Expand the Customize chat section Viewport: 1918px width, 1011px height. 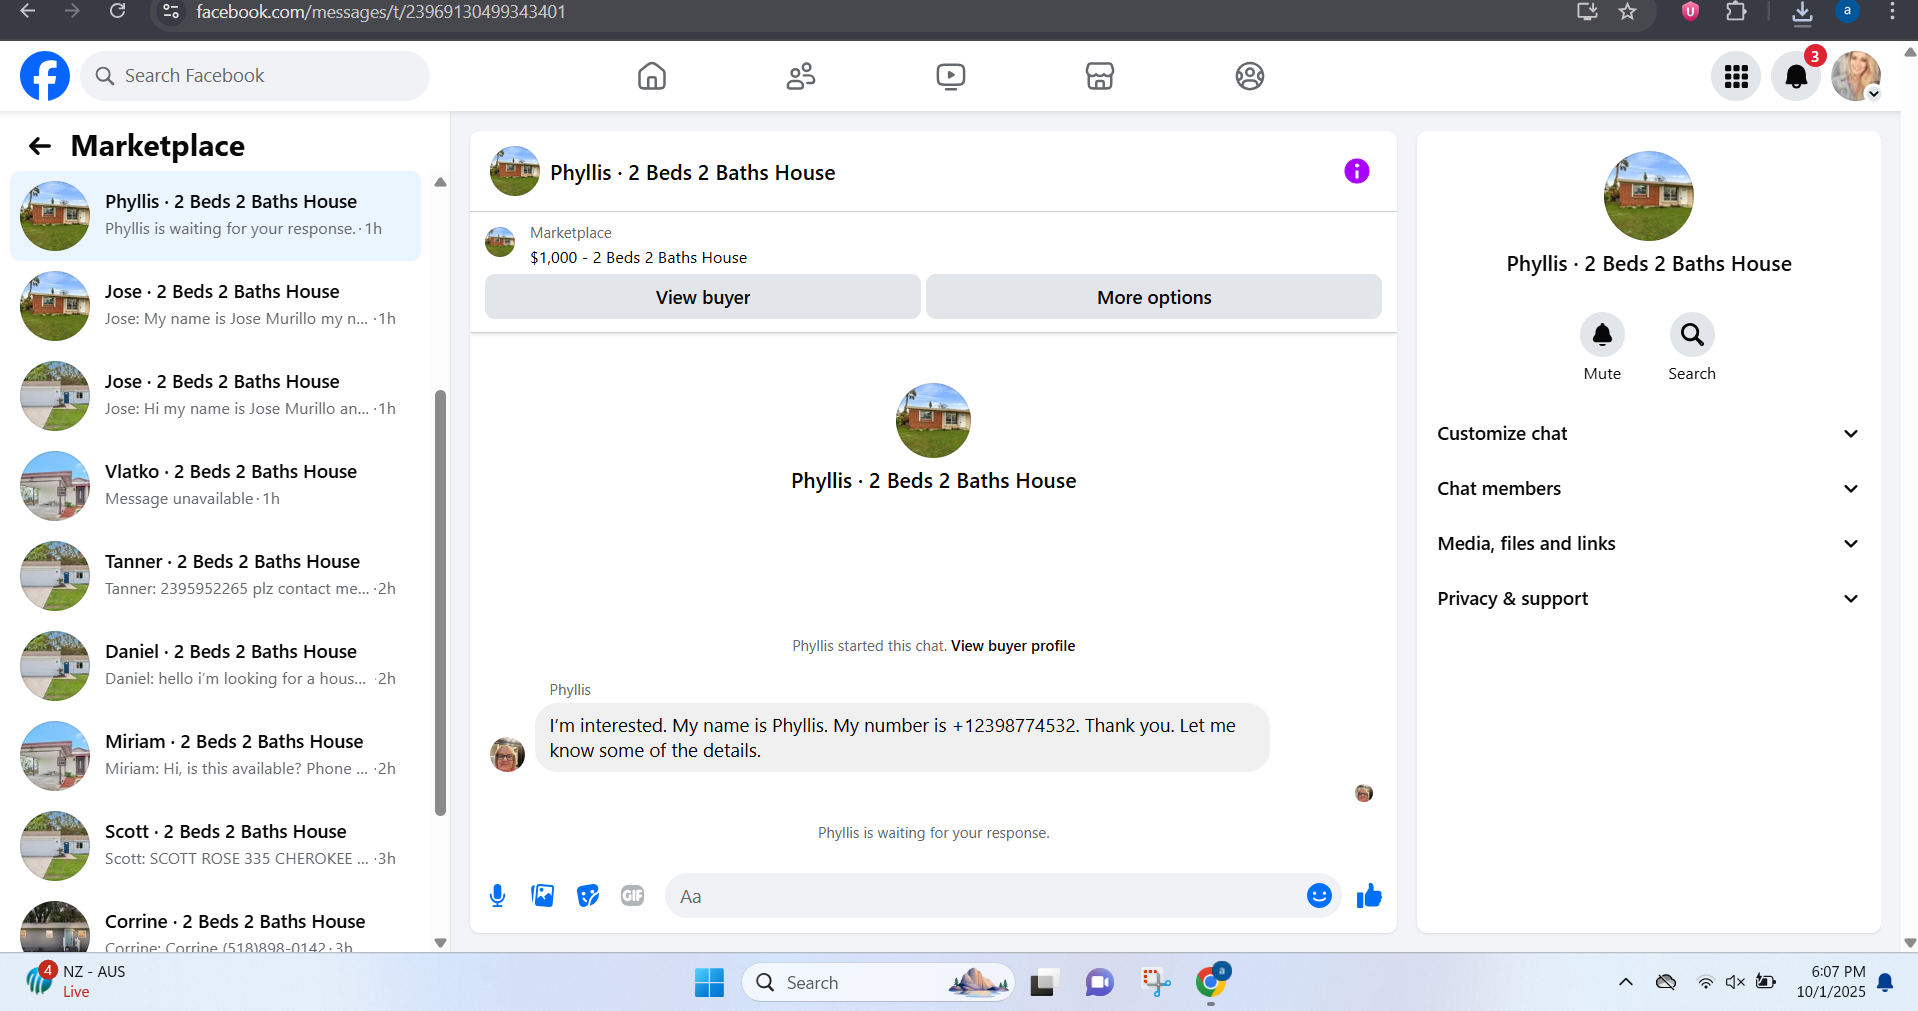tap(1648, 434)
